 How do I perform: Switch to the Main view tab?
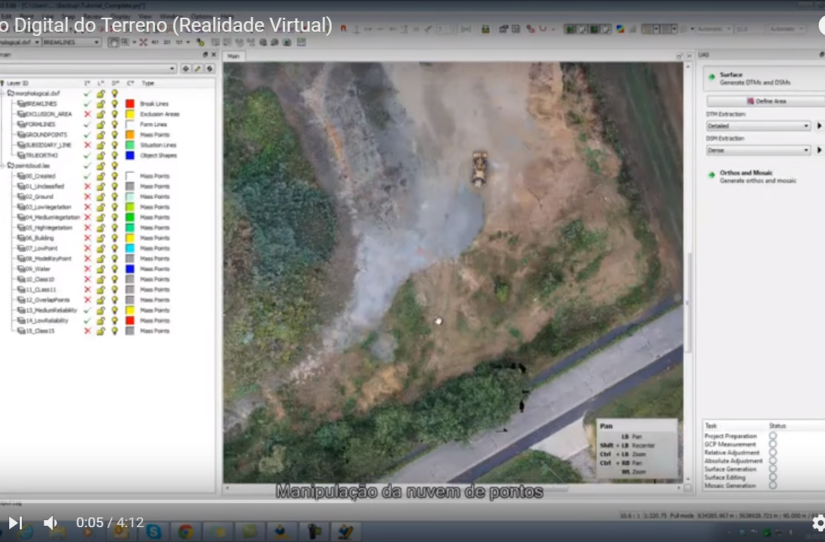[234, 56]
